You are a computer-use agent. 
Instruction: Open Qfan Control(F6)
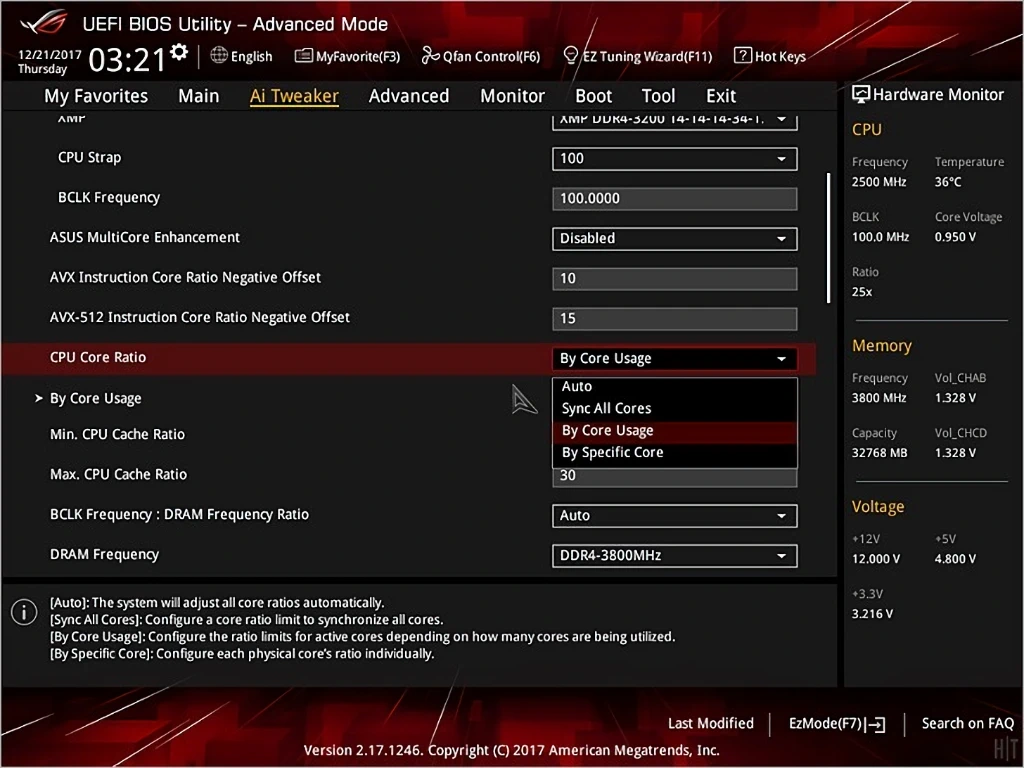tap(481, 56)
